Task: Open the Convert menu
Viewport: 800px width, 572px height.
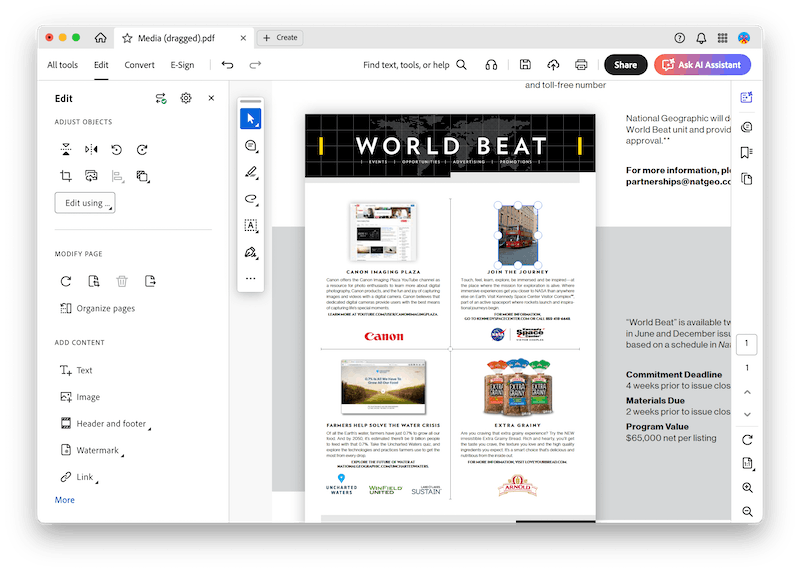Action: [x=139, y=65]
